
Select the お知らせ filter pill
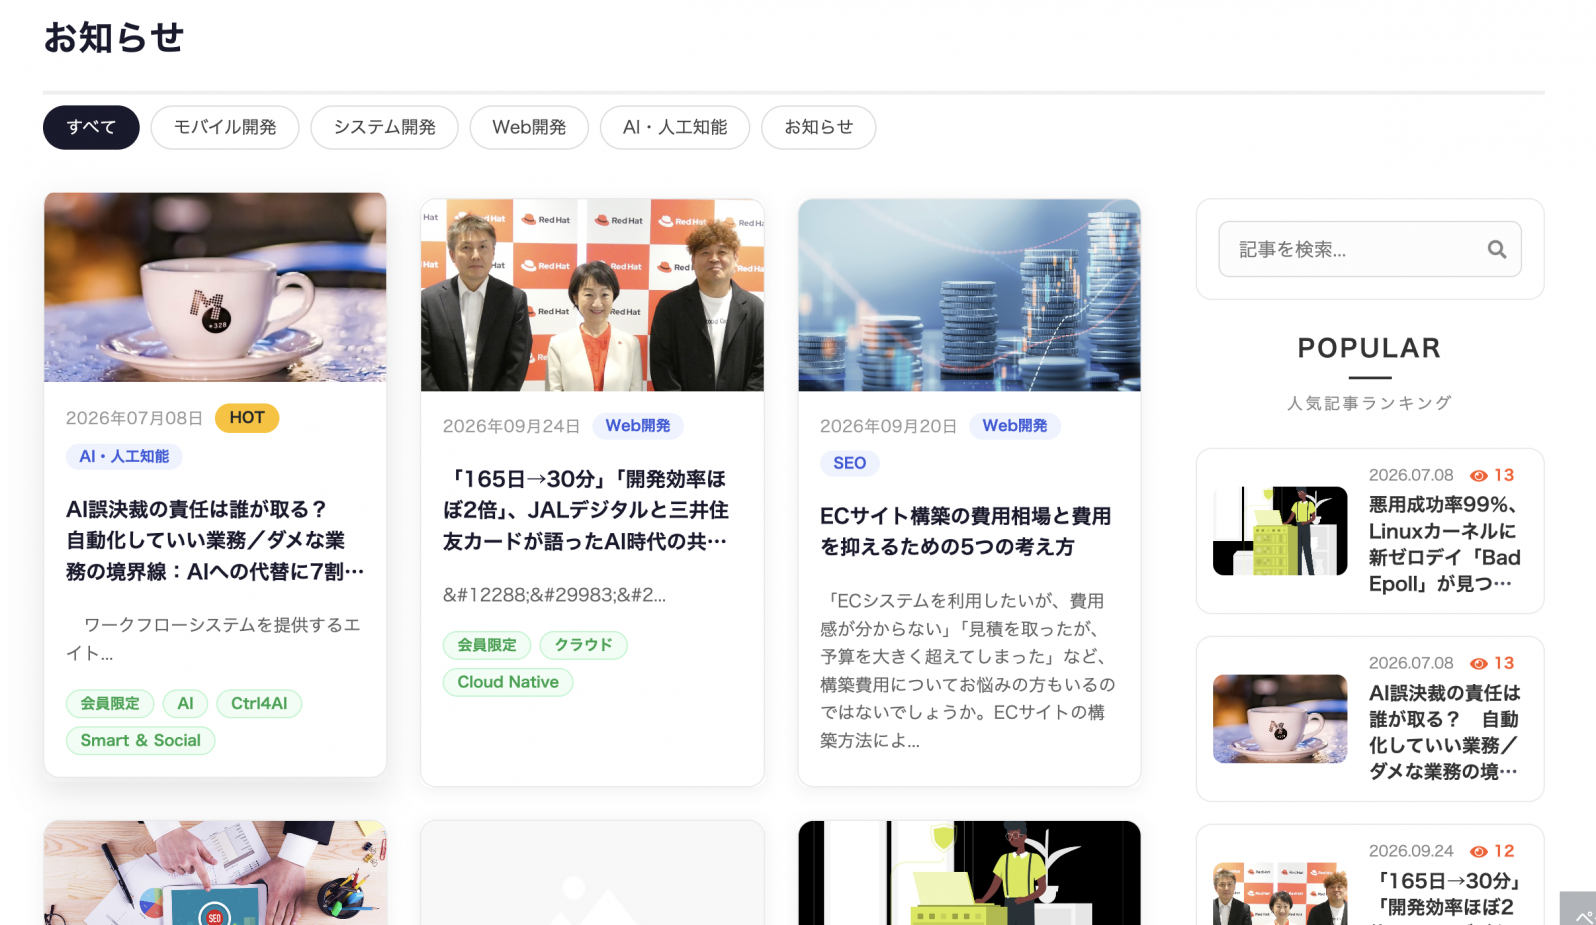[819, 127]
